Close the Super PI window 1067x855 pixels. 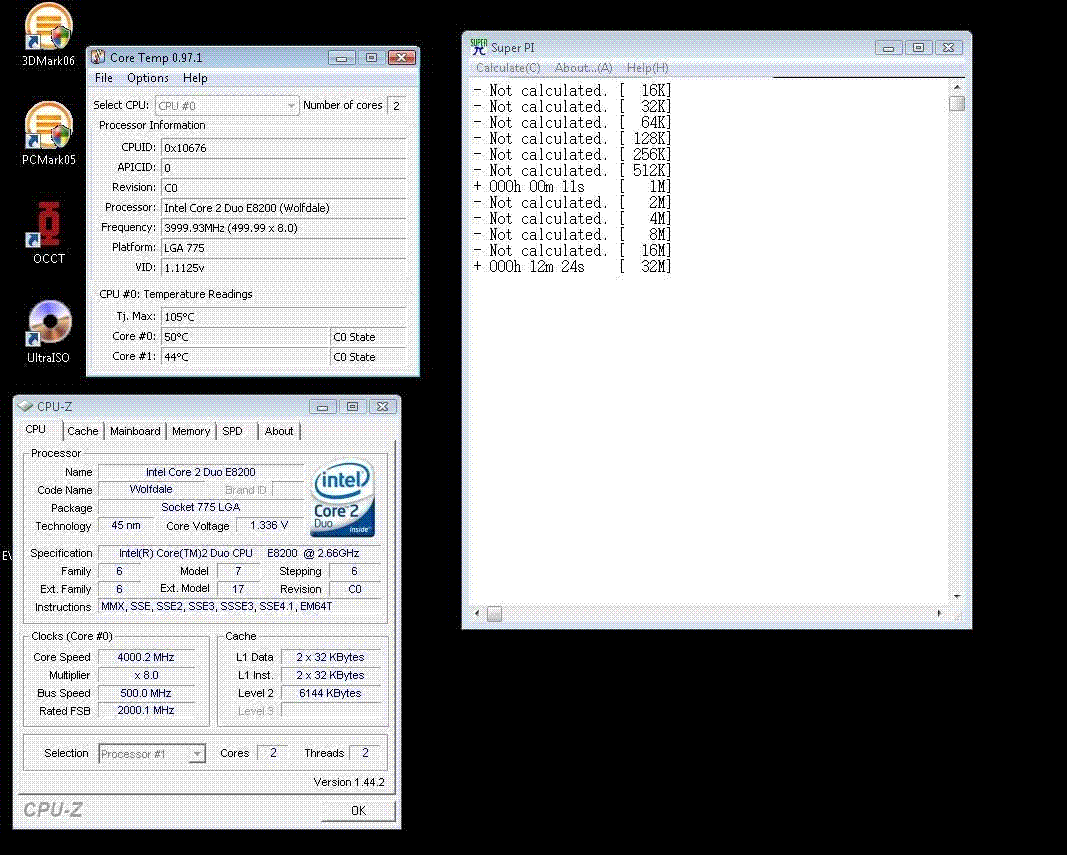tap(948, 48)
